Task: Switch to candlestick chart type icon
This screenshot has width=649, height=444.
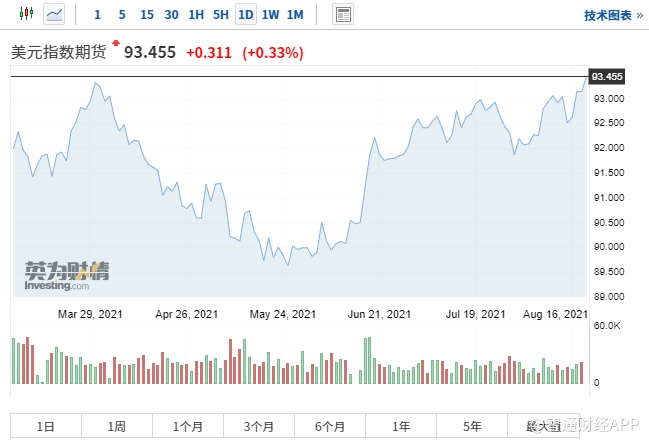Action: pos(26,14)
